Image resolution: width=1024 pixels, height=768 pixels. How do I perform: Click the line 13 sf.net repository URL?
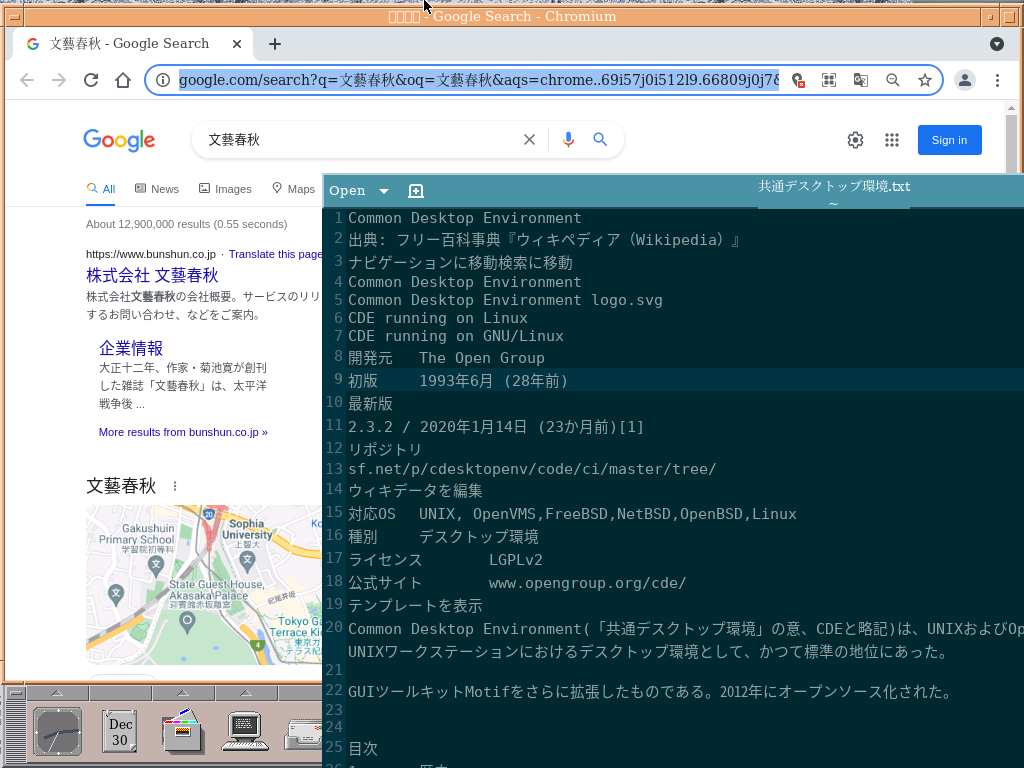click(x=532, y=469)
